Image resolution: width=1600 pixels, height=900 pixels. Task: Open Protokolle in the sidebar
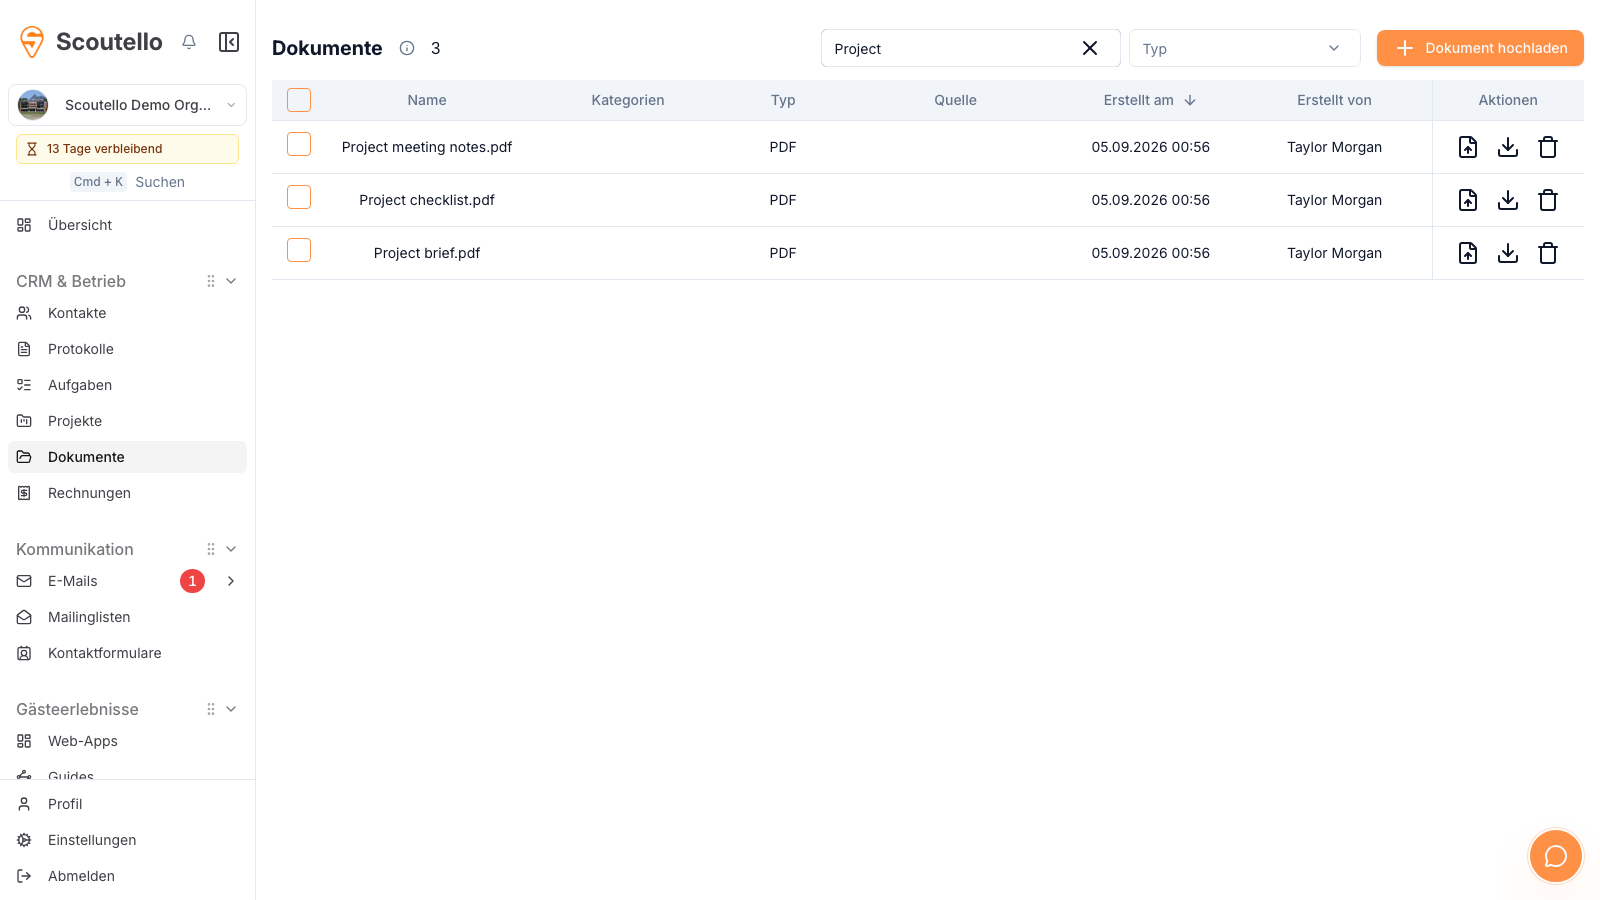127,349
